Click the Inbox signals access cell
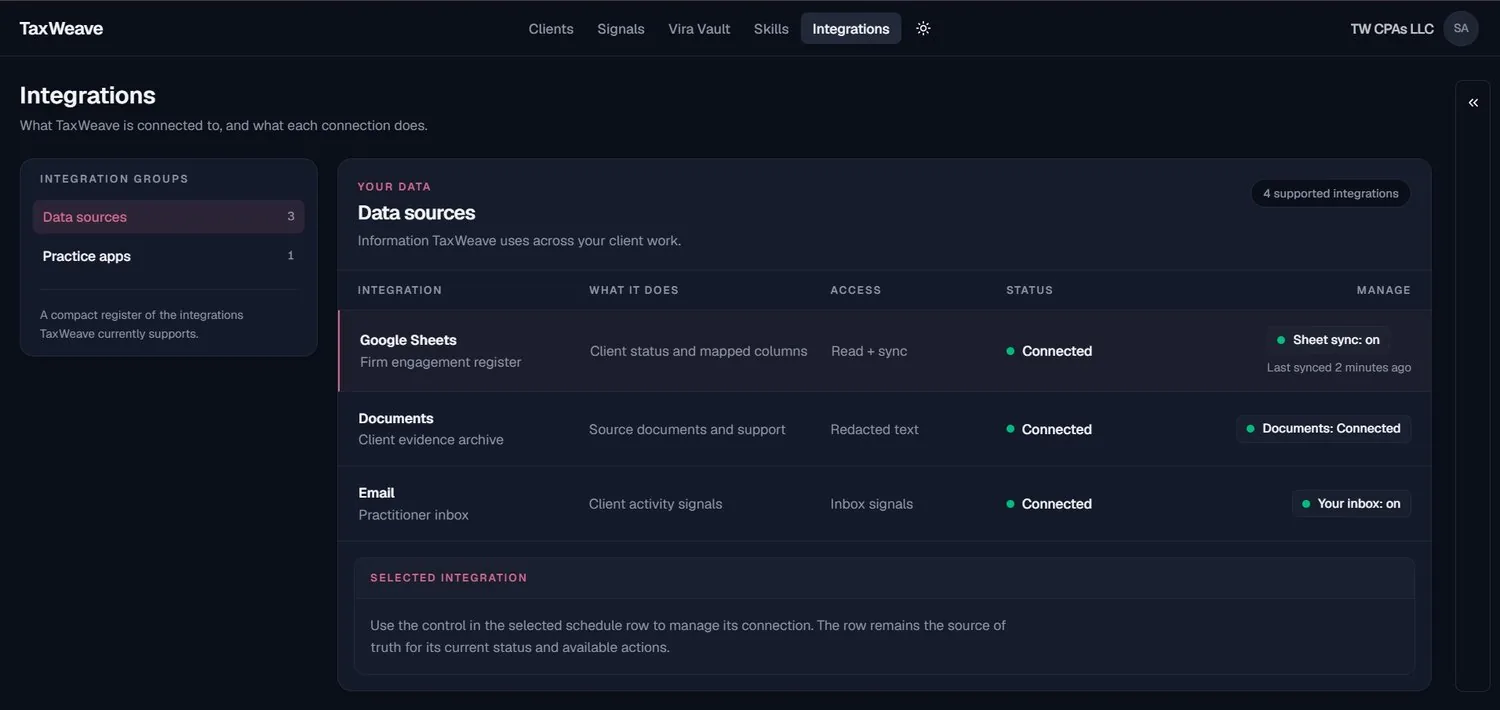Image resolution: width=1500 pixels, height=710 pixels. tap(871, 504)
